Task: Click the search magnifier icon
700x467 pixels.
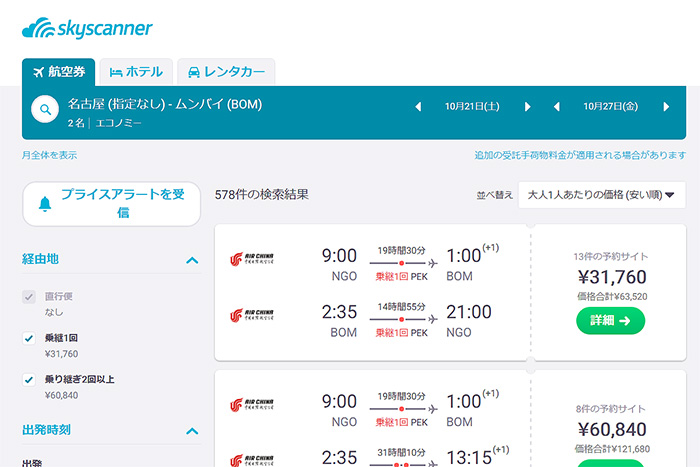Action: click(x=46, y=110)
